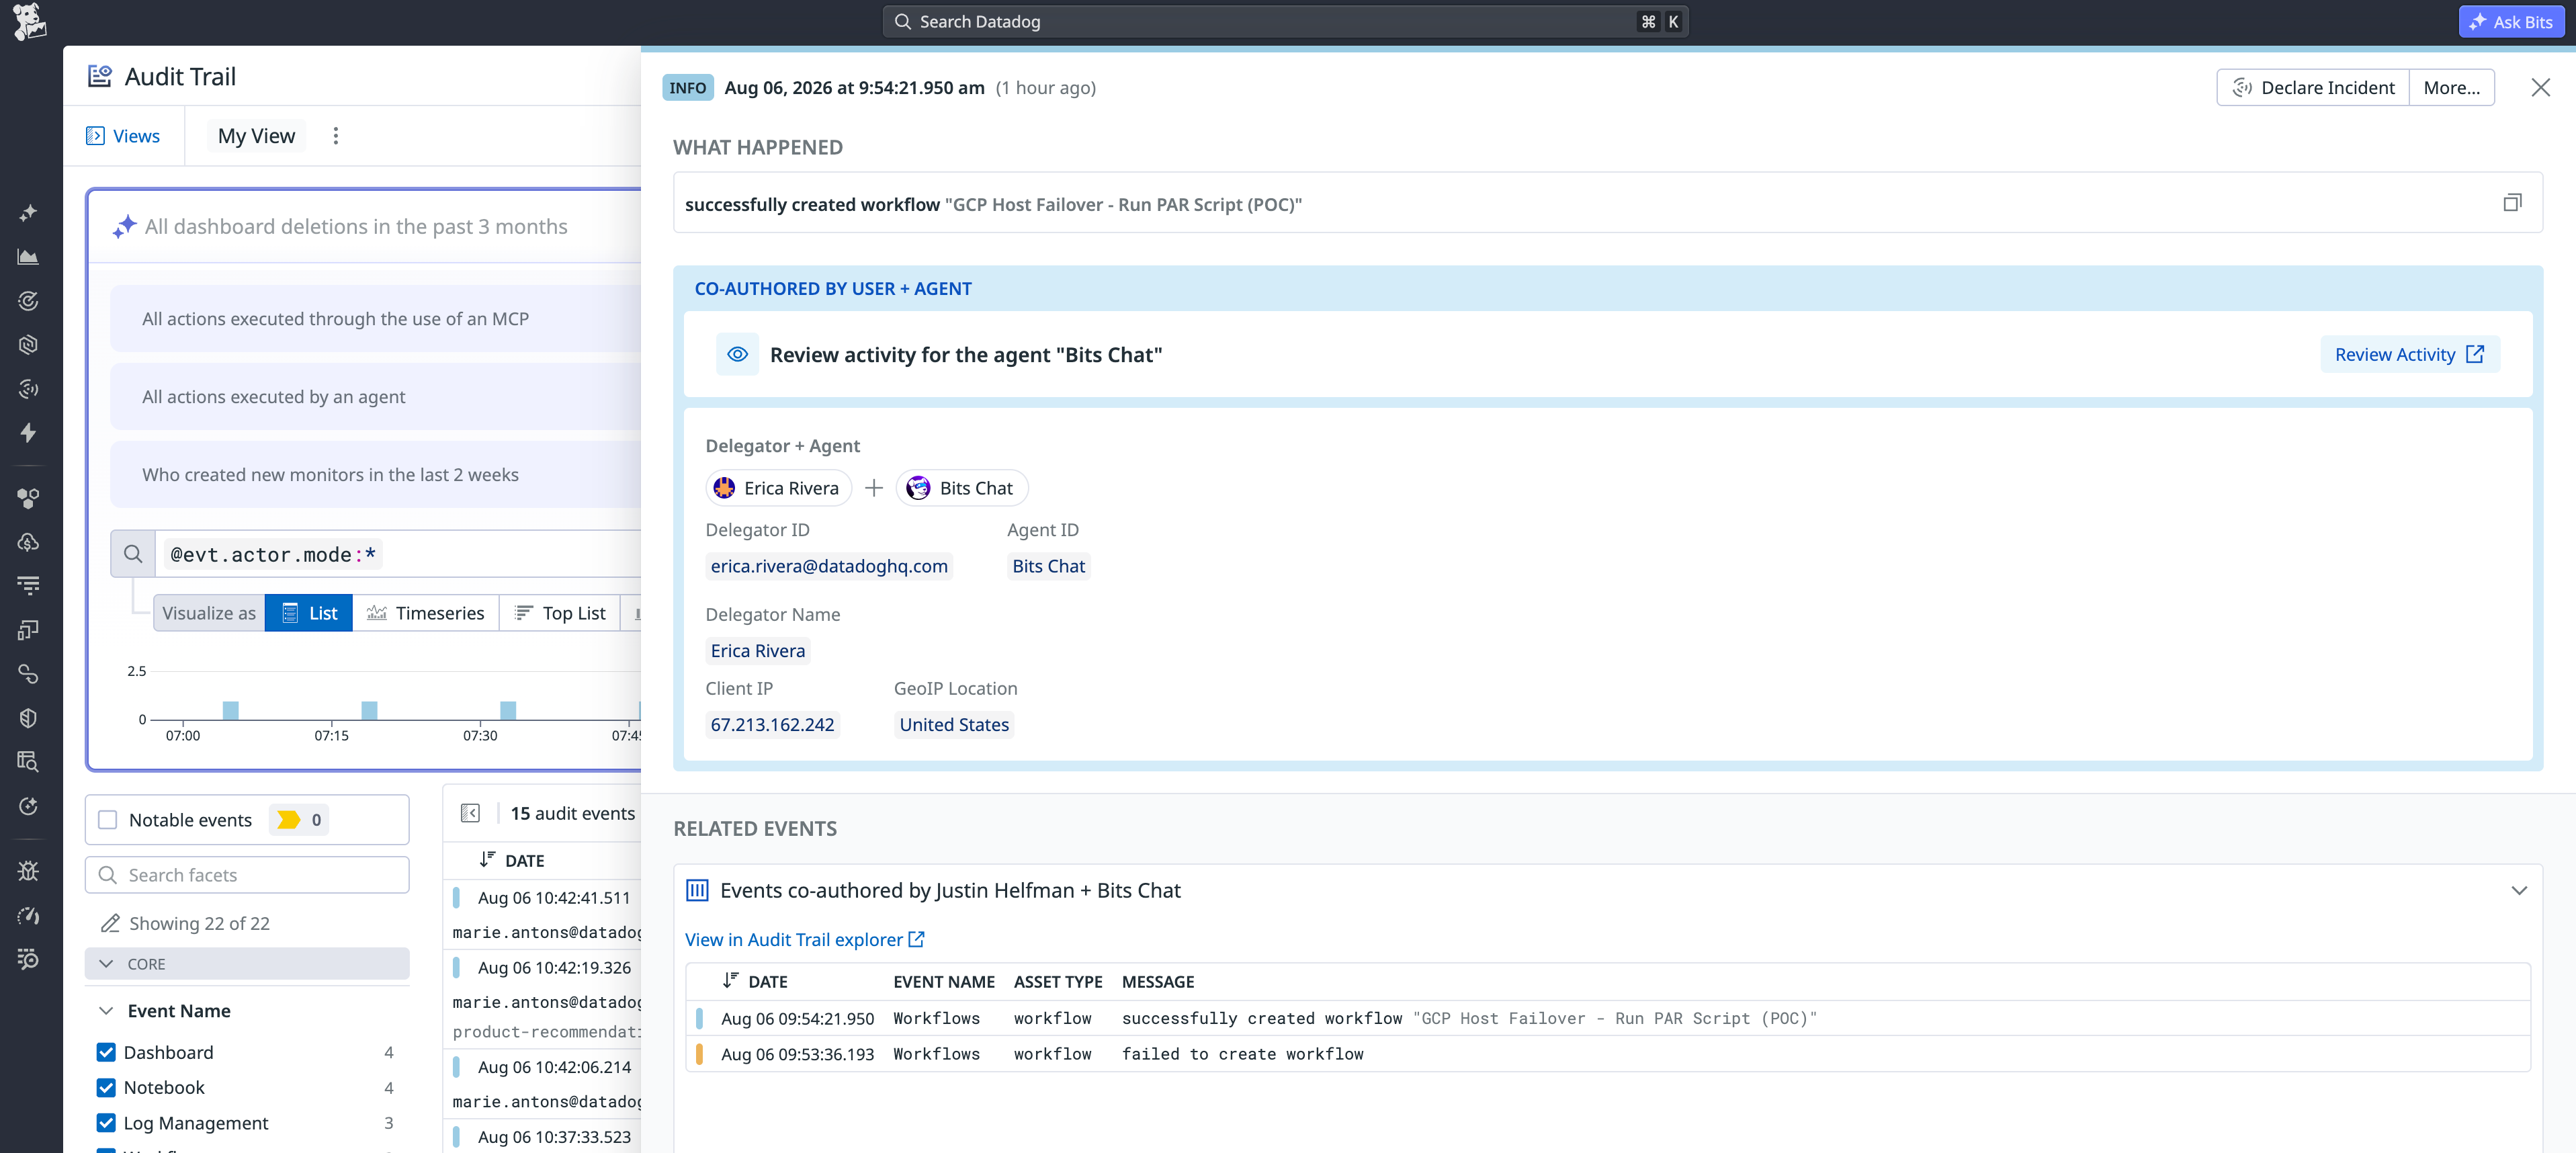Switch visualization to Top List
This screenshot has width=2576, height=1153.
tap(560, 613)
